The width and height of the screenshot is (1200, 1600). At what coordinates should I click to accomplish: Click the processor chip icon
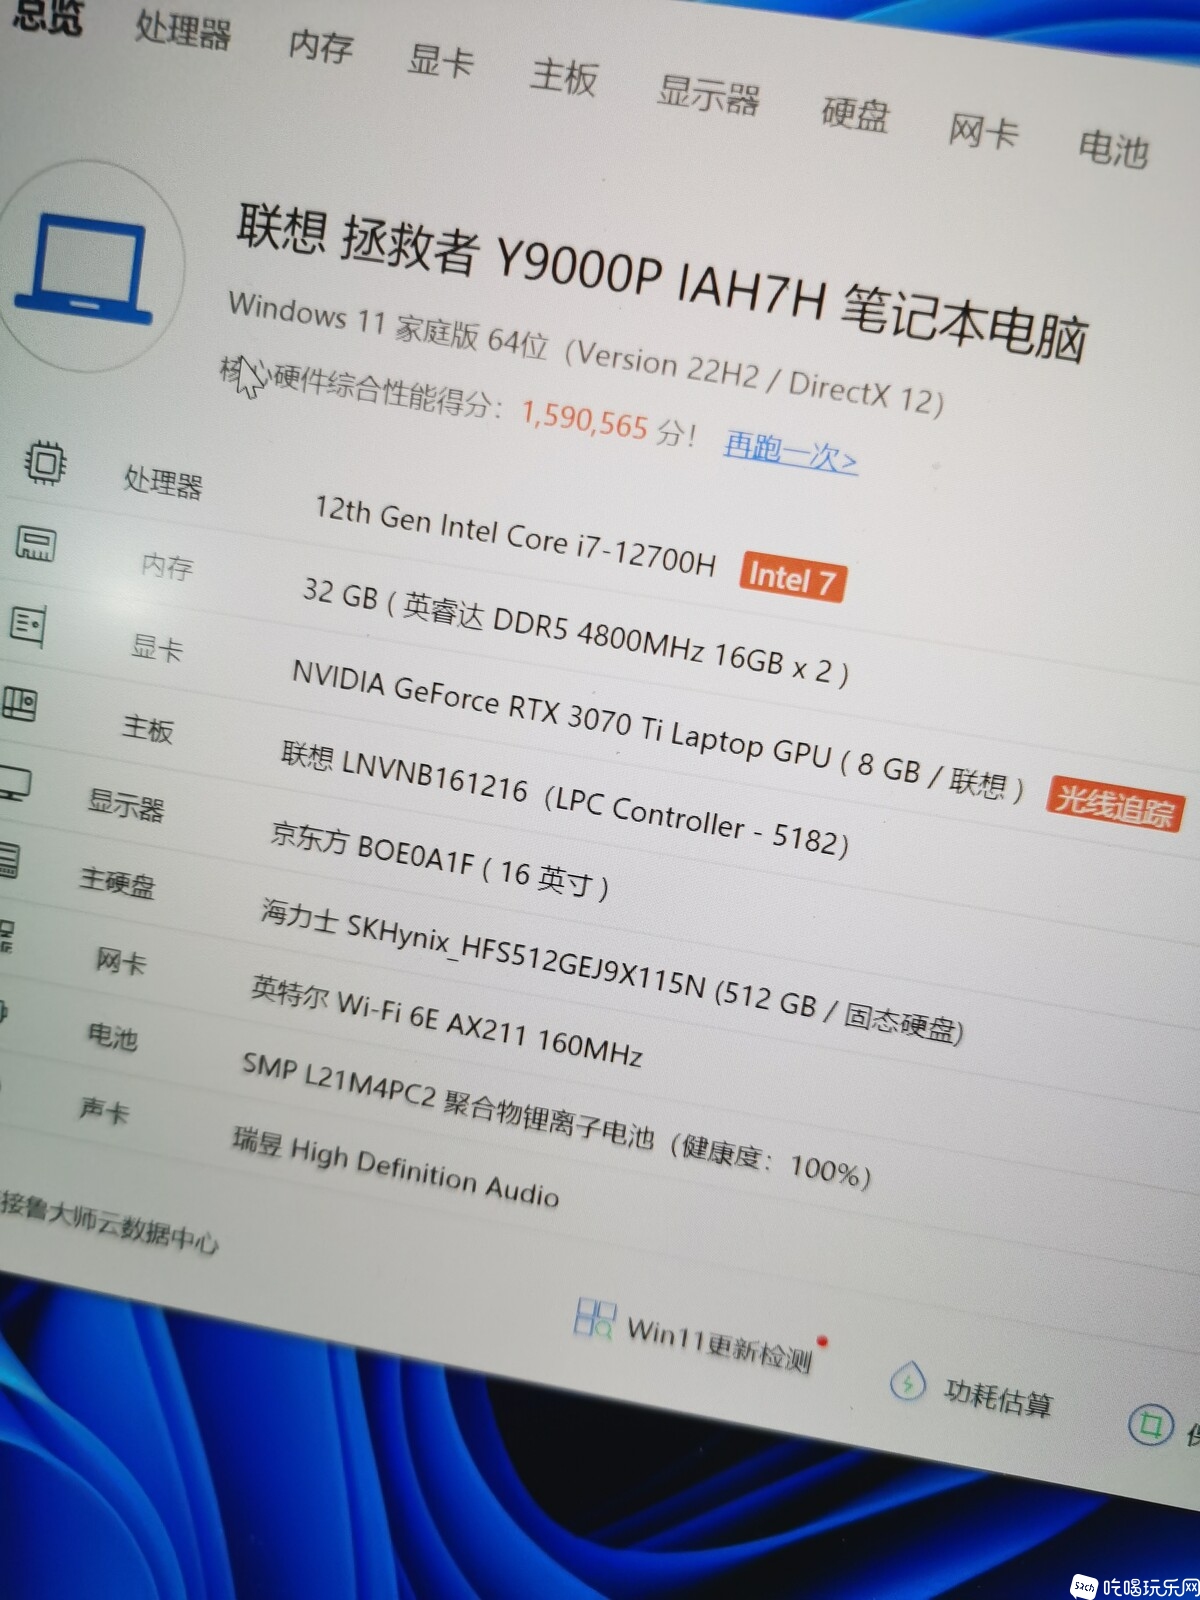(x=45, y=463)
